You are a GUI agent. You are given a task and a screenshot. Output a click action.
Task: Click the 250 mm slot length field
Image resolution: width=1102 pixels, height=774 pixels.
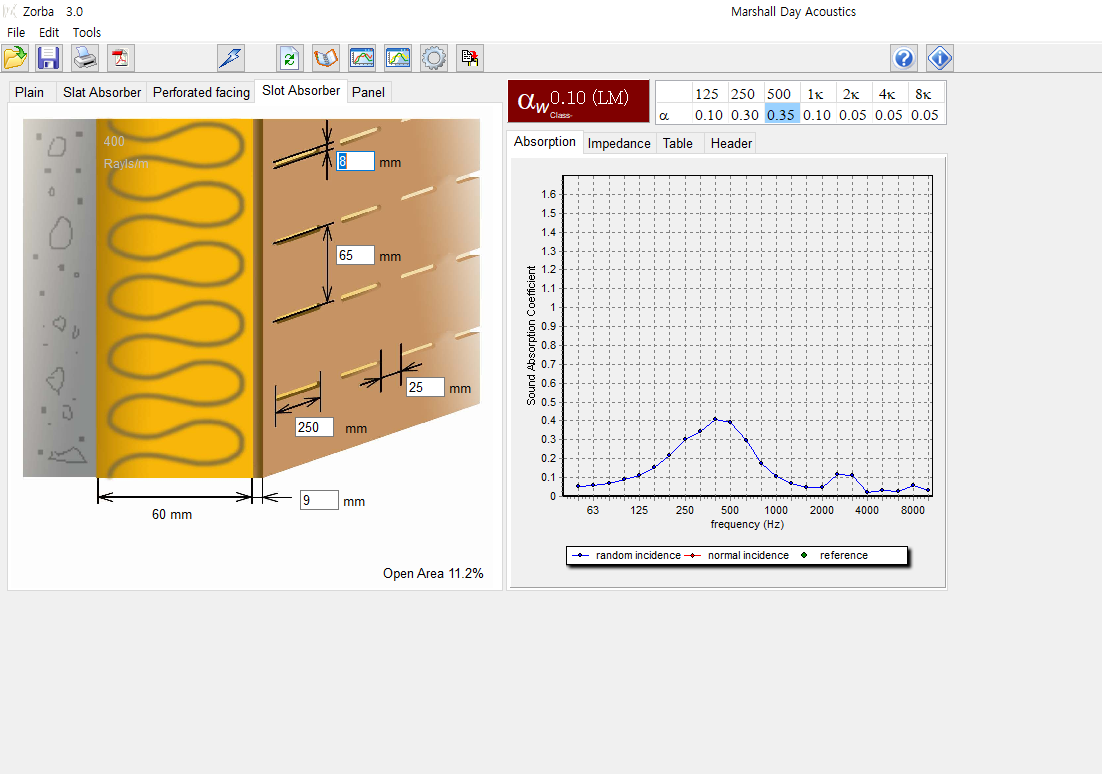[314, 427]
